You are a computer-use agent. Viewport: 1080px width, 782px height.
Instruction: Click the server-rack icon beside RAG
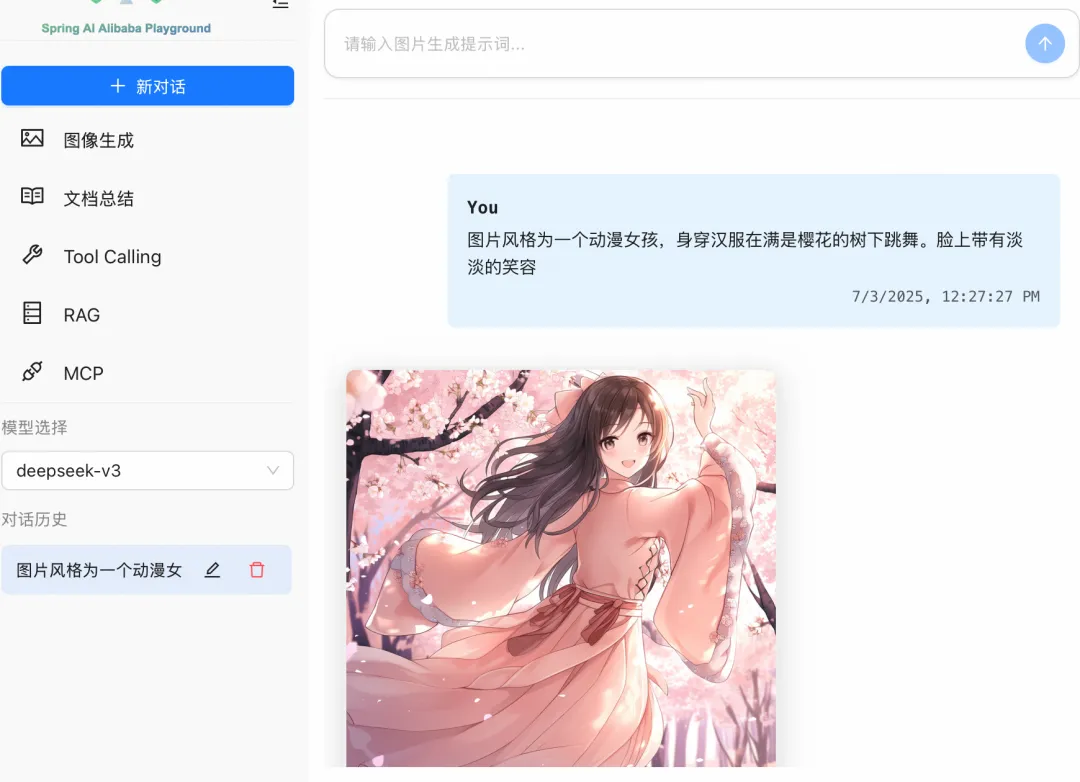tap(32, 313)
